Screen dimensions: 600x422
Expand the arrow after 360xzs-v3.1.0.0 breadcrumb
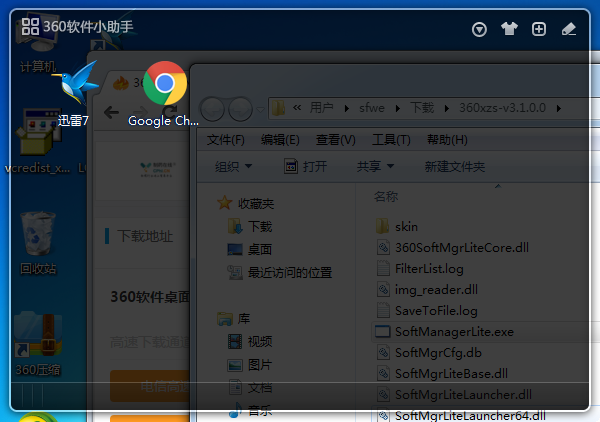(559, 109)
